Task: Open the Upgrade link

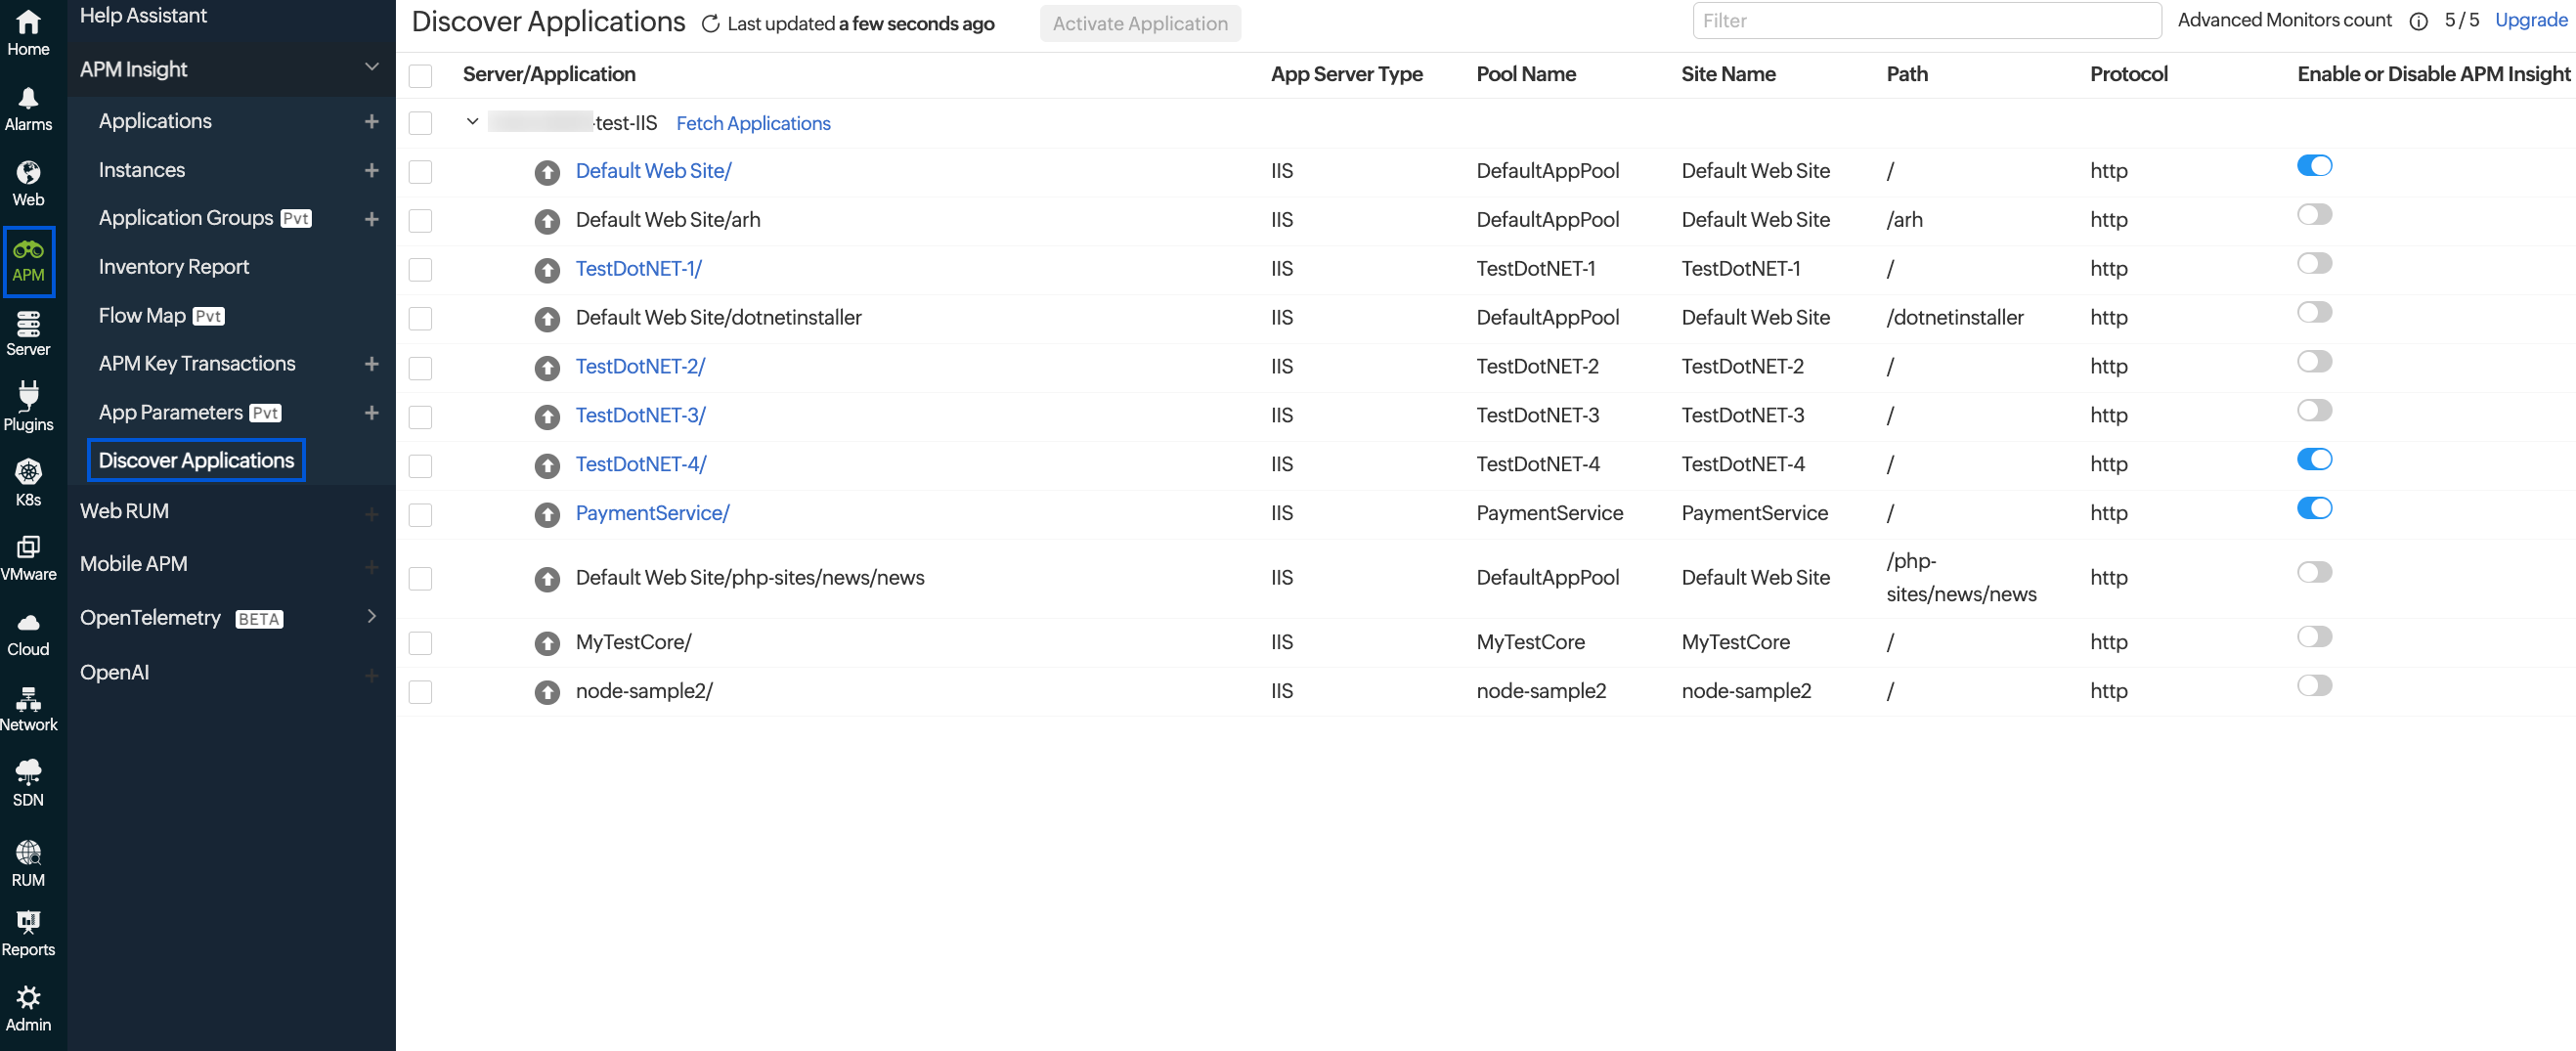Action: [2529, 20]
